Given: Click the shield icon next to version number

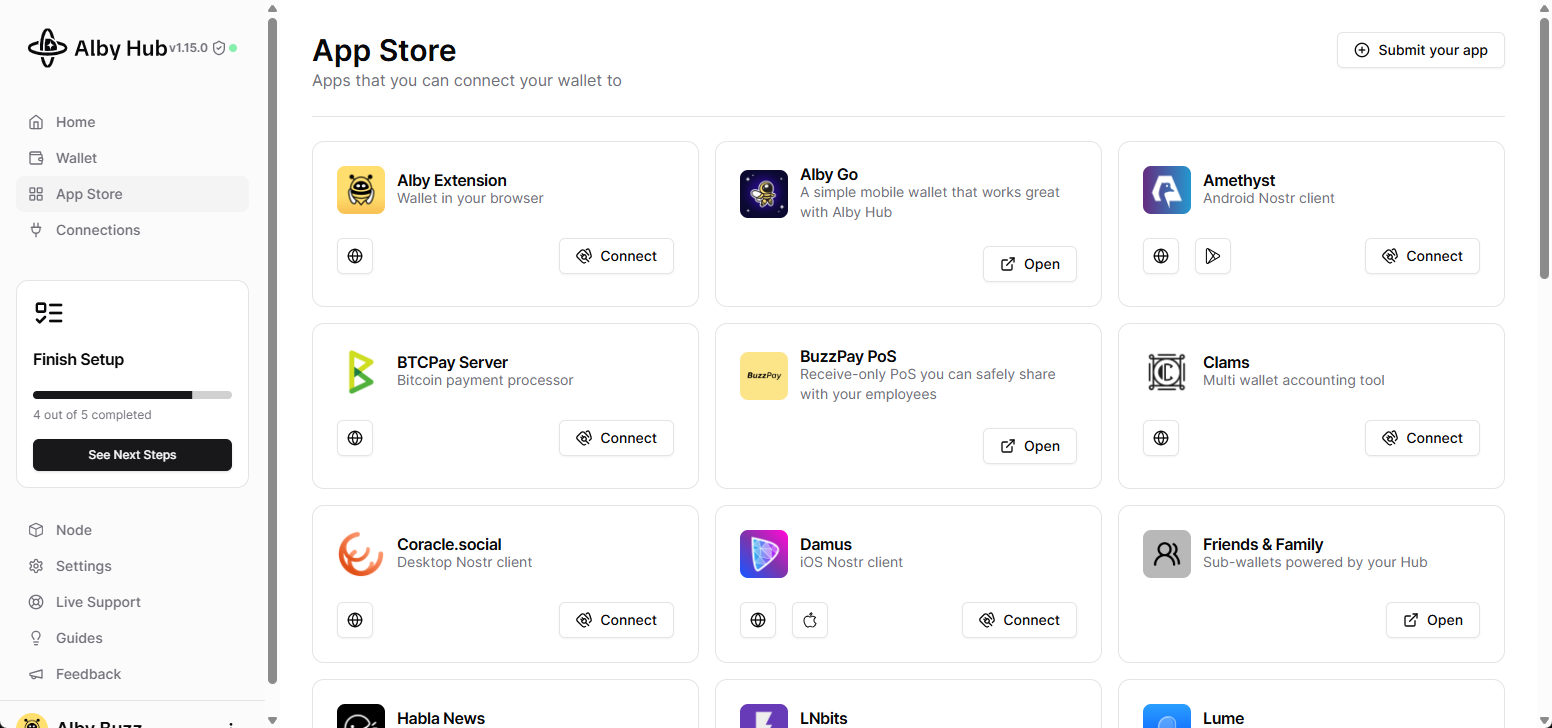Looking at the screenshot, I should (219, 48).
